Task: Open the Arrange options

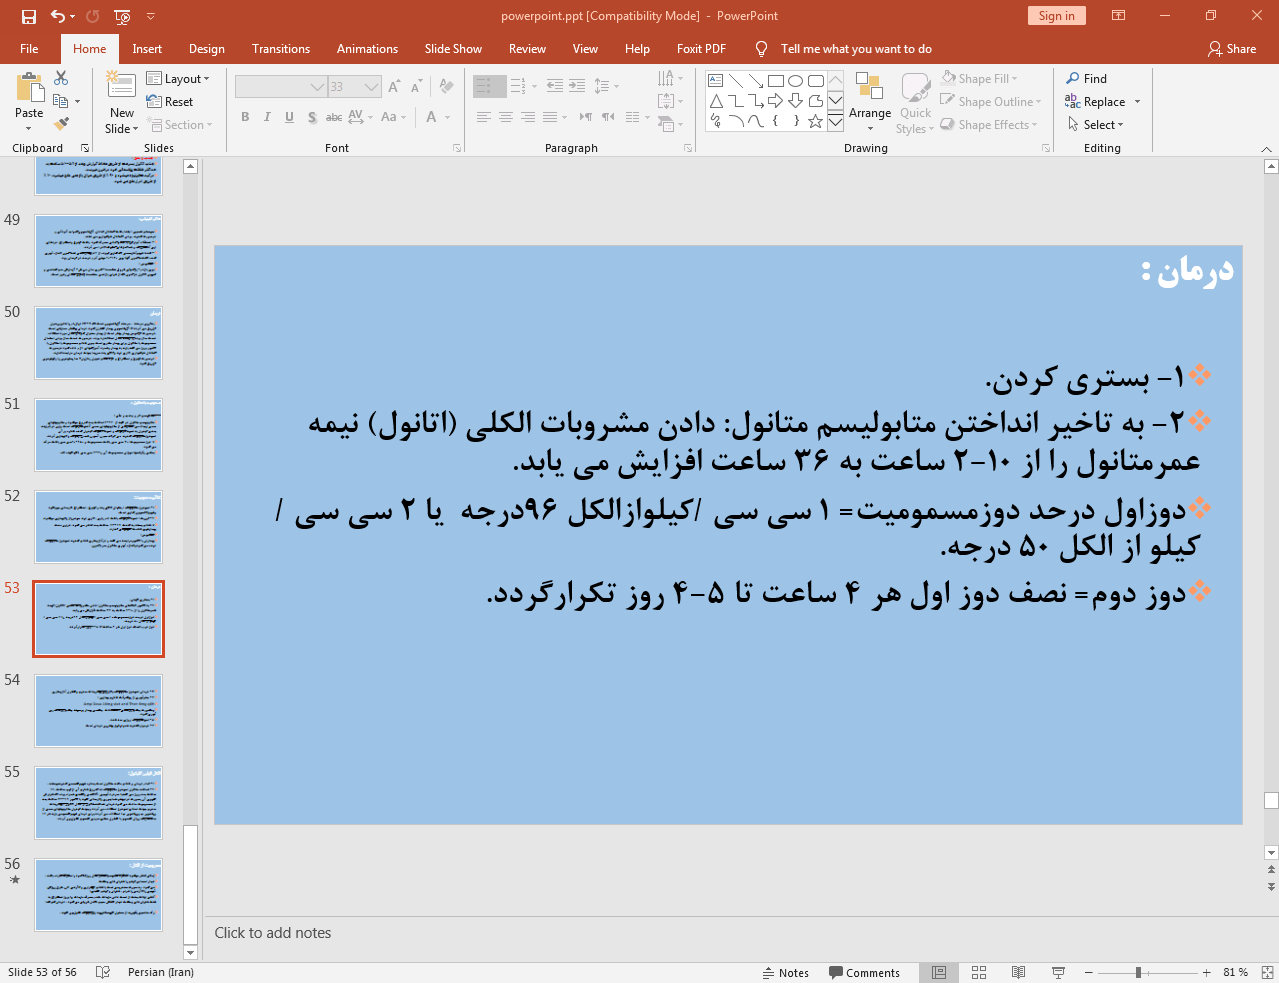Action: point(870,102)
